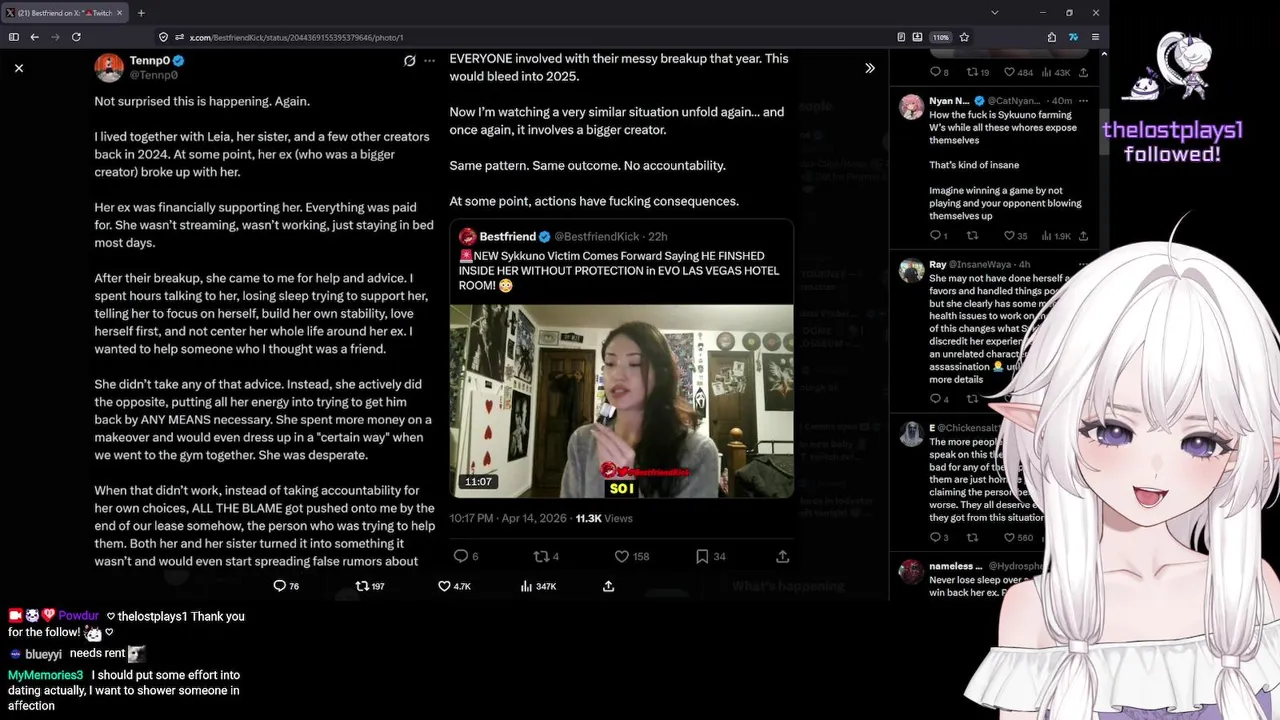The width and height of the screenshot is (1280, 720).
Task: Collapse the reply sidebar with the double chevron
Action: coord(870,68)
